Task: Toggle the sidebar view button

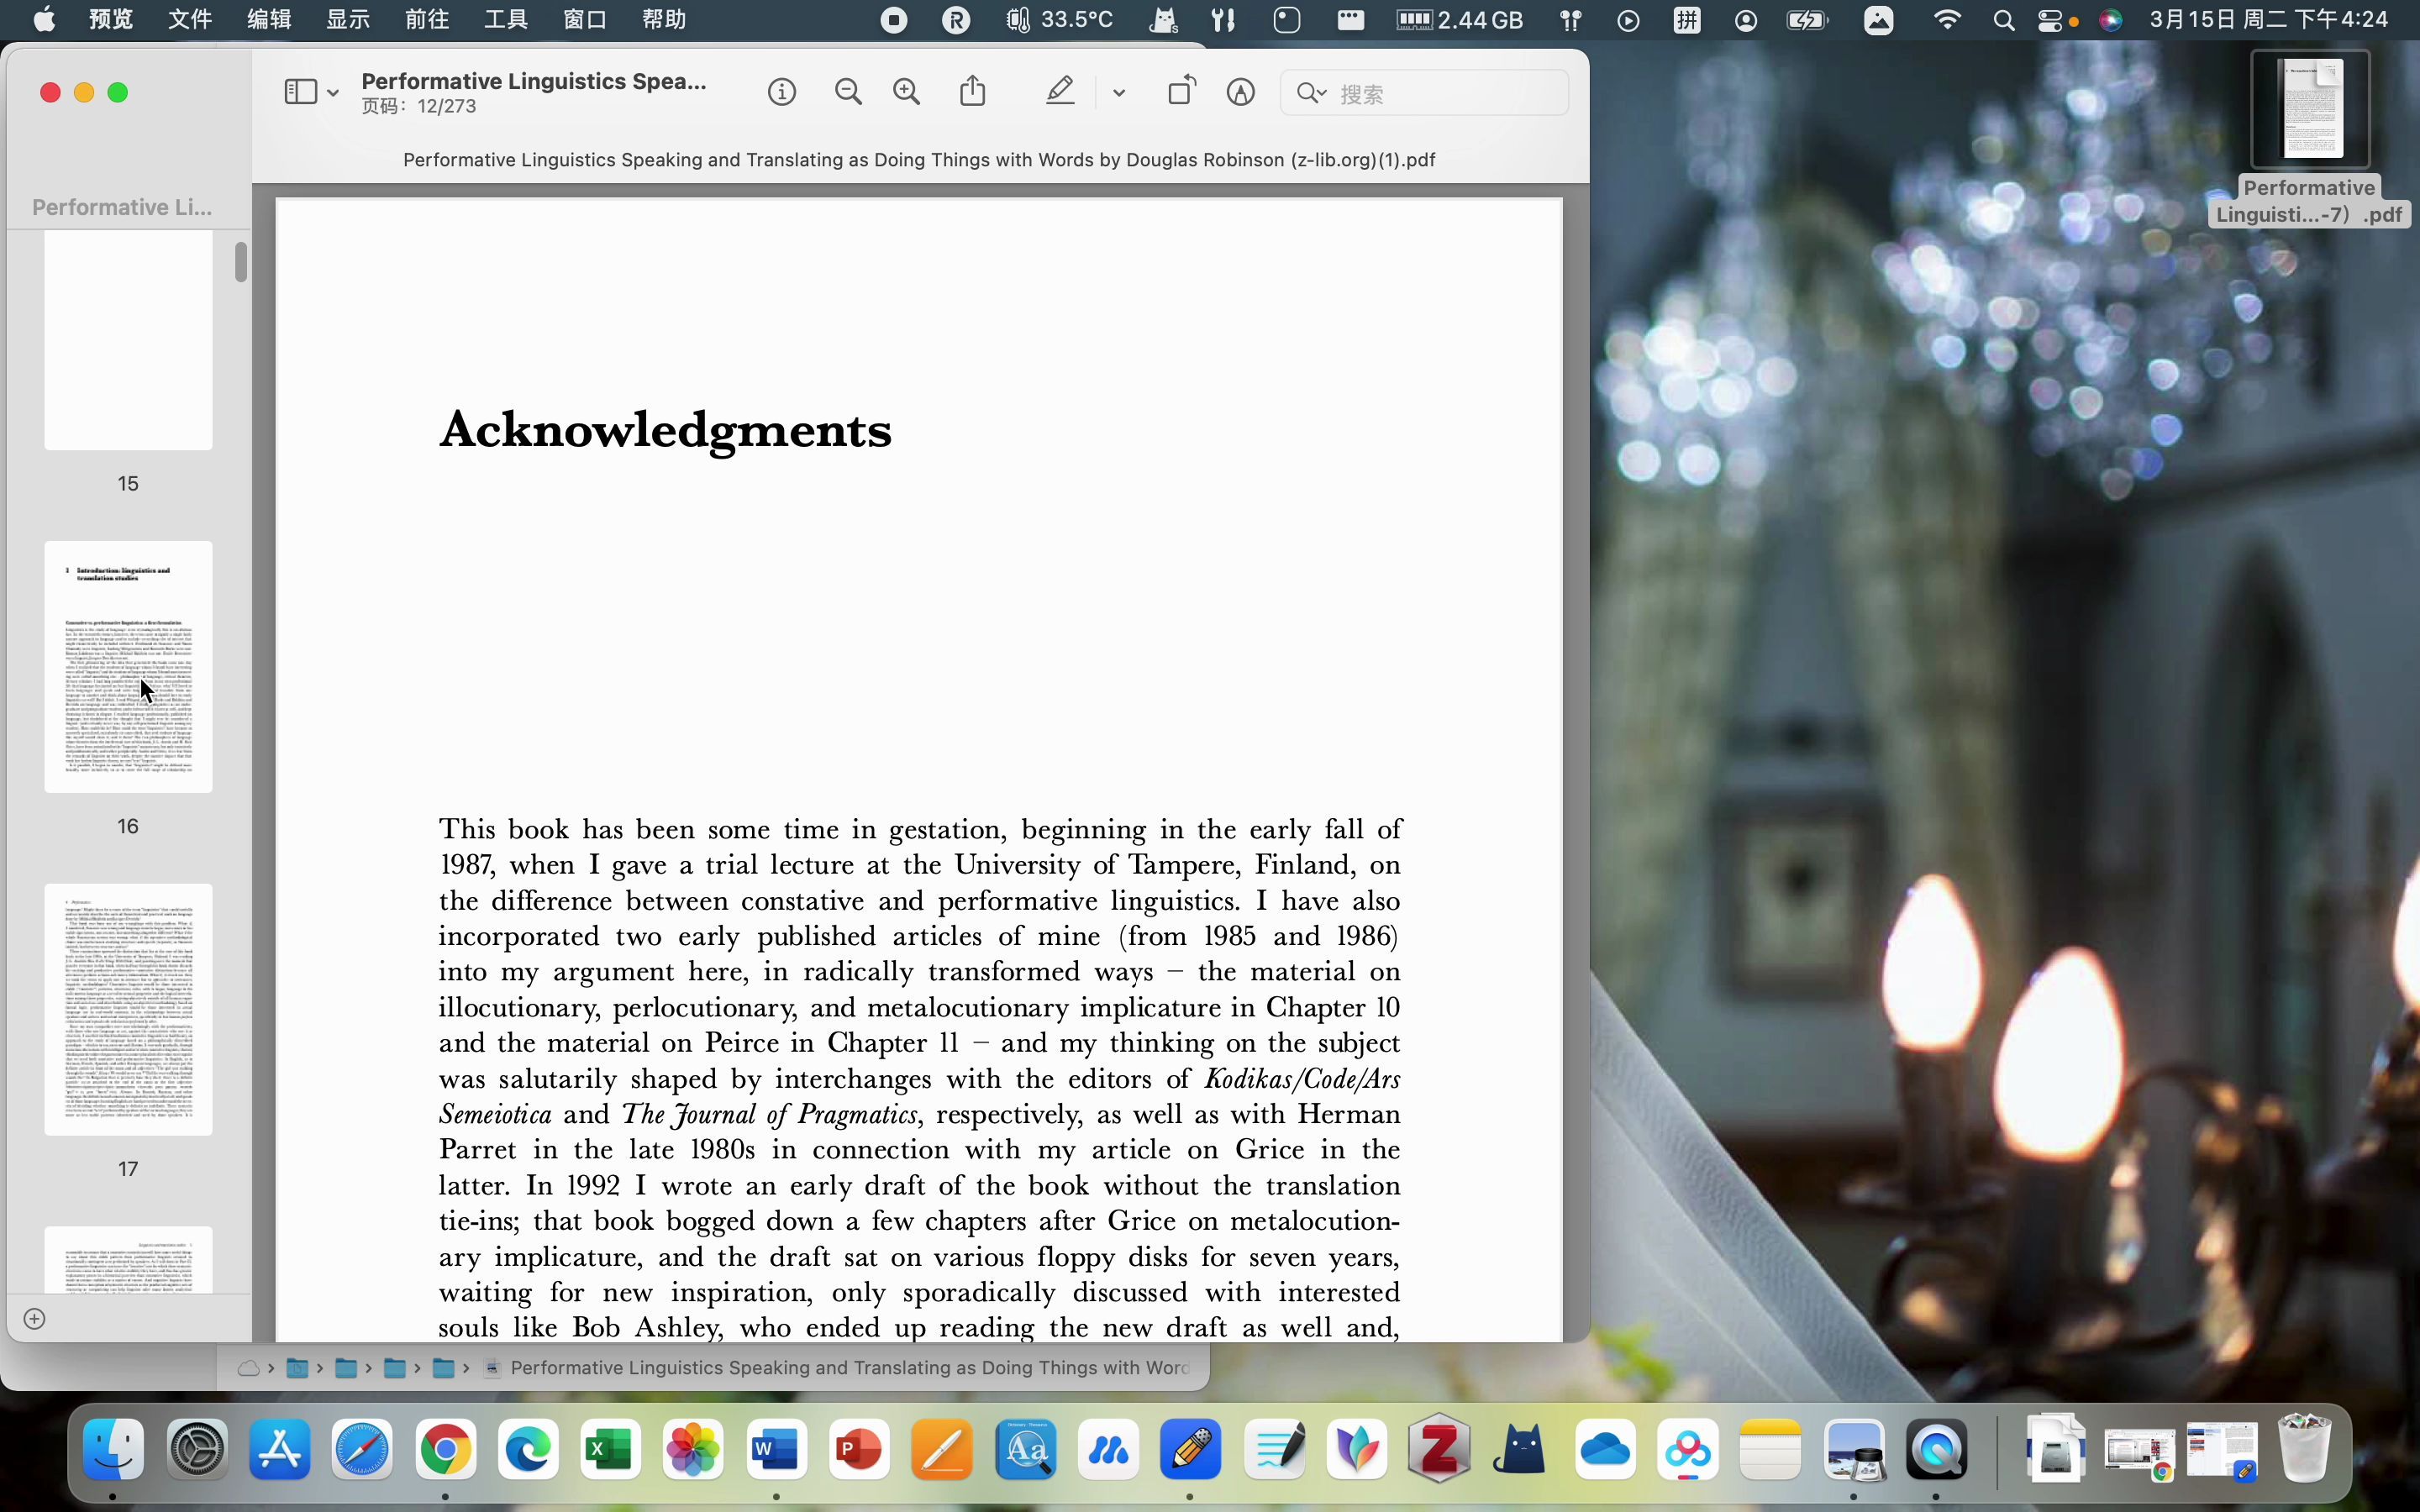Action: point(300,92)
